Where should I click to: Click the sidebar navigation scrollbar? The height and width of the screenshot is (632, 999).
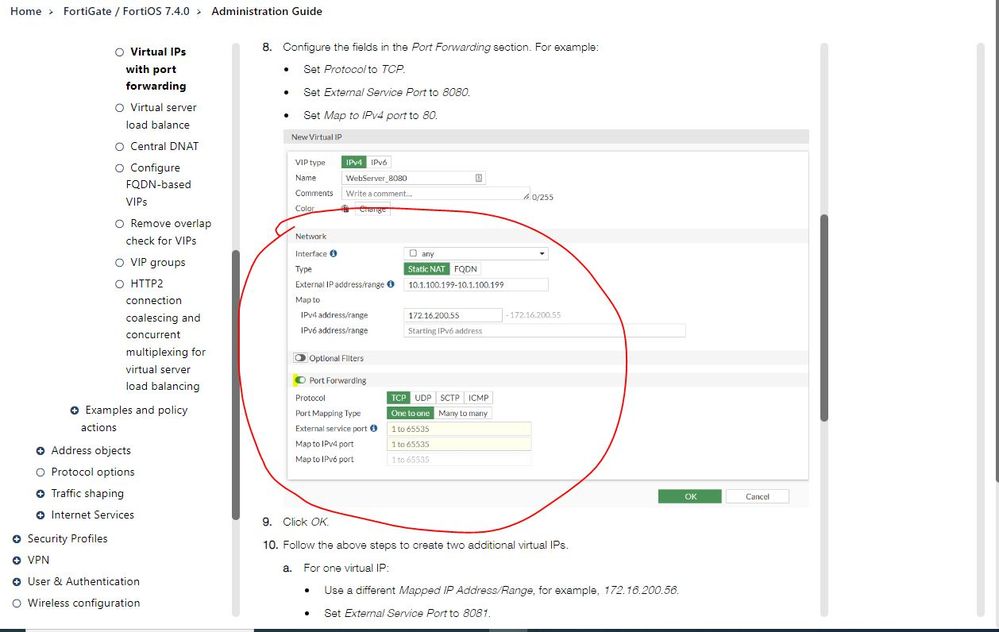click(236, 385)
